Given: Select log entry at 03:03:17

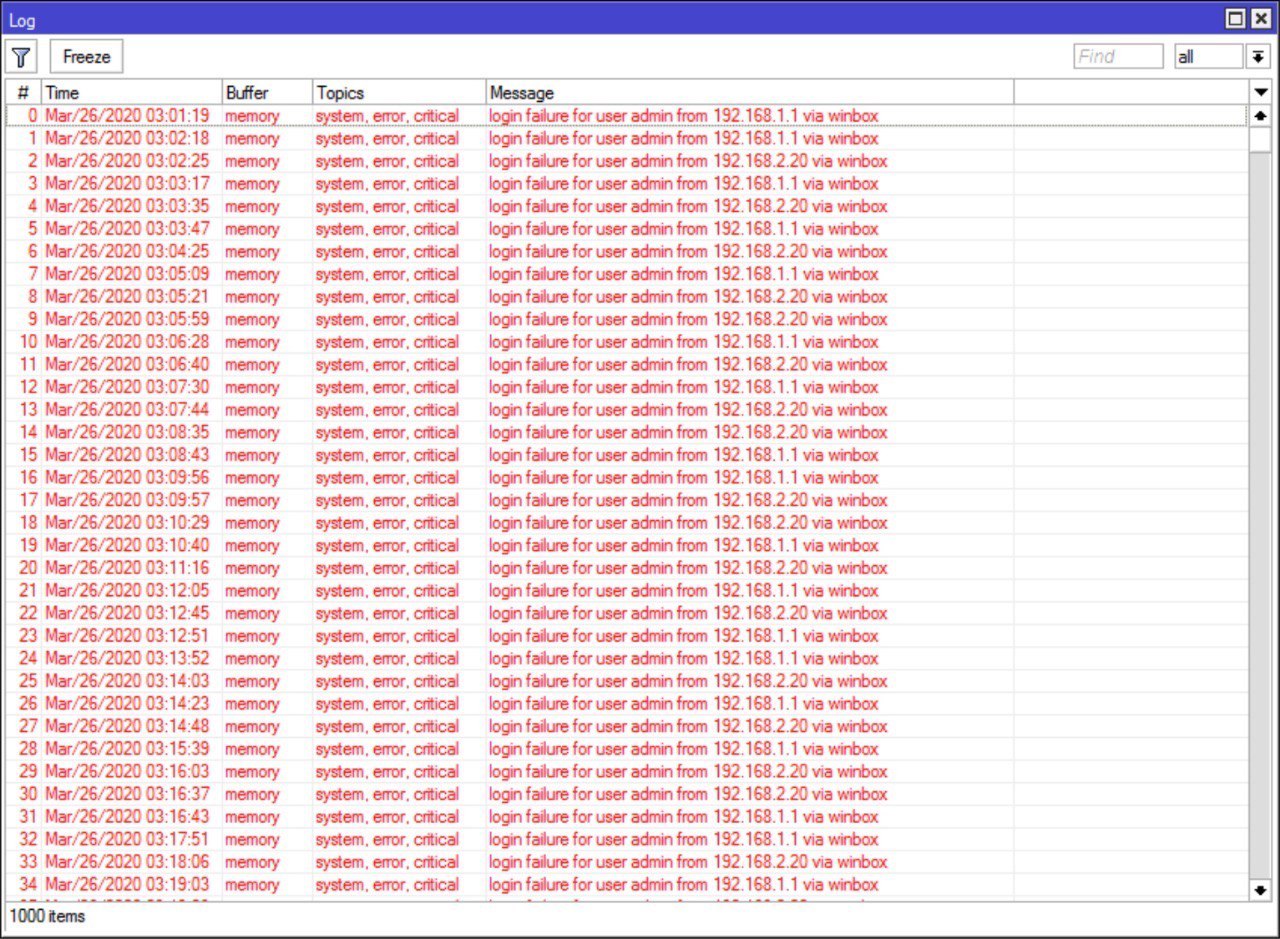Looking at the screenshot, I should pyautogui.click(x=627, y=184).
